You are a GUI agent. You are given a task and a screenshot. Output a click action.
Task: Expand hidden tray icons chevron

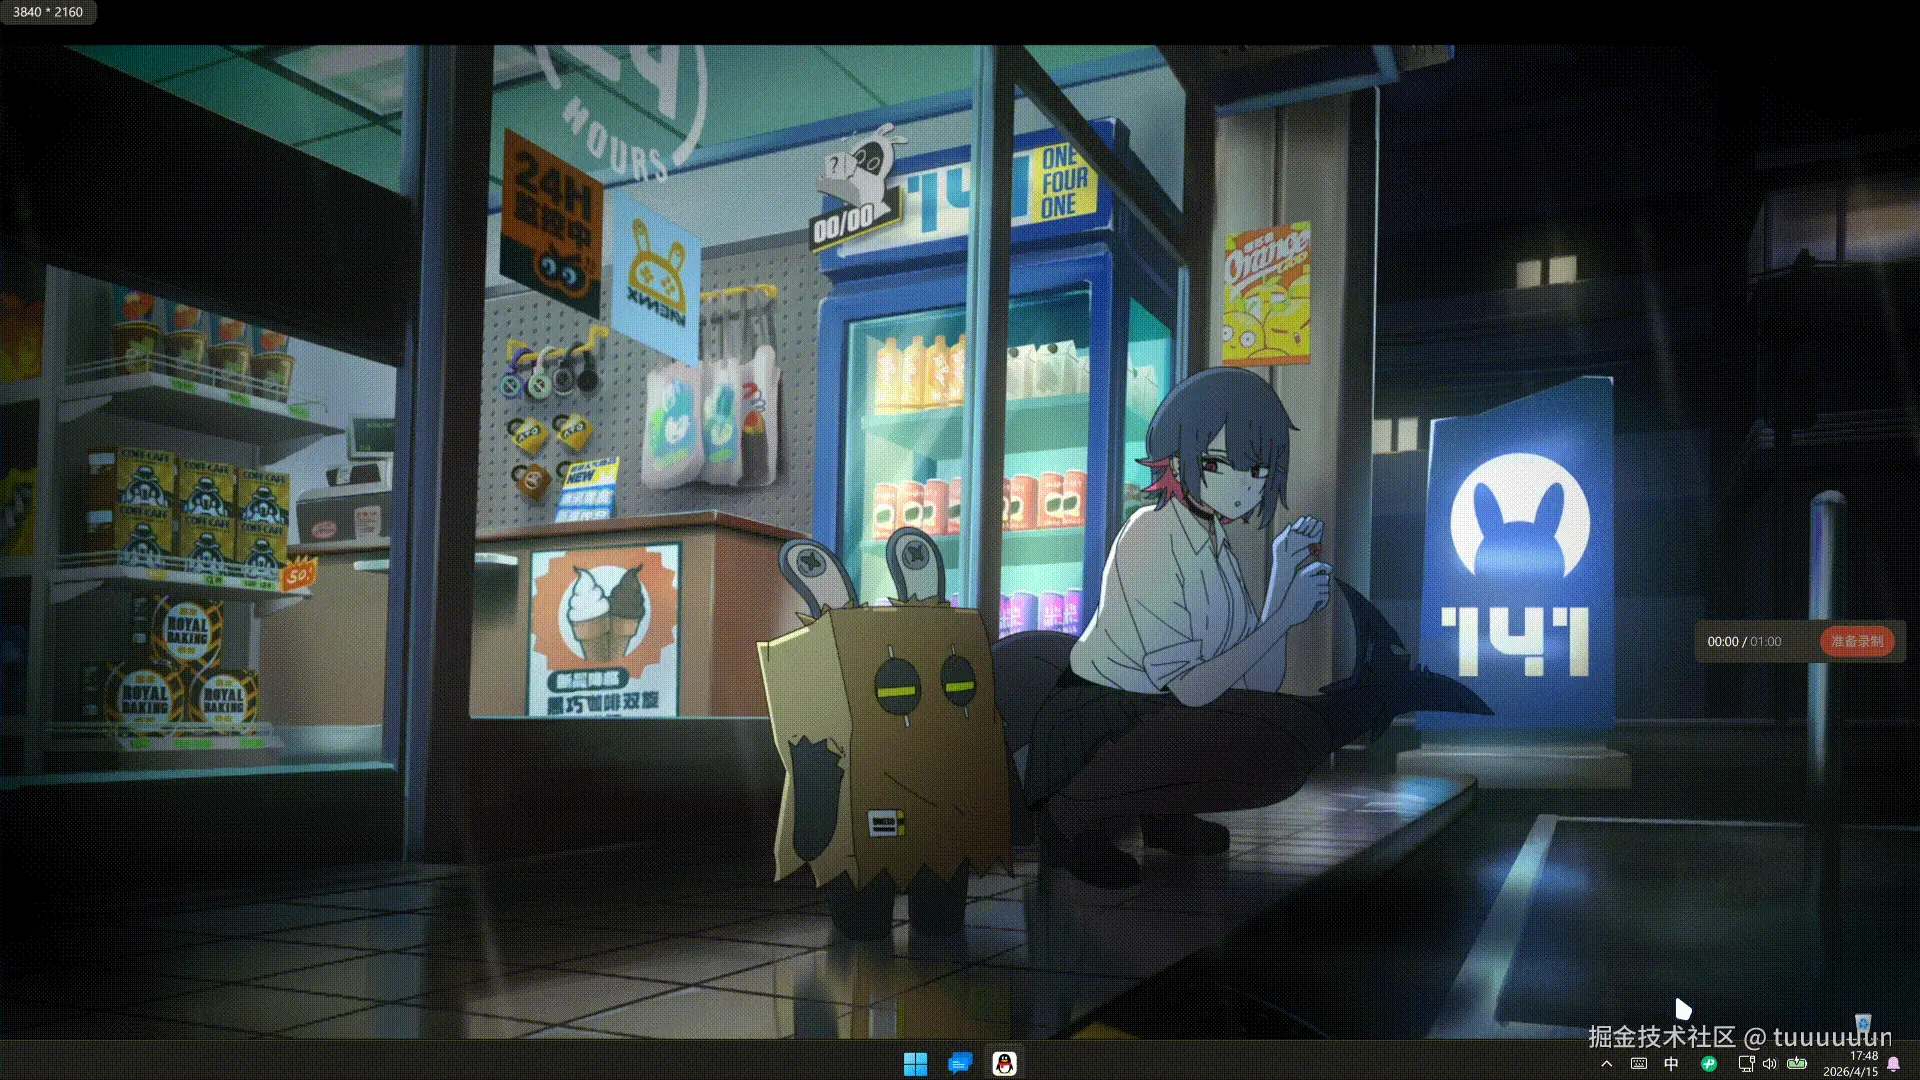click(1607, 1064)
